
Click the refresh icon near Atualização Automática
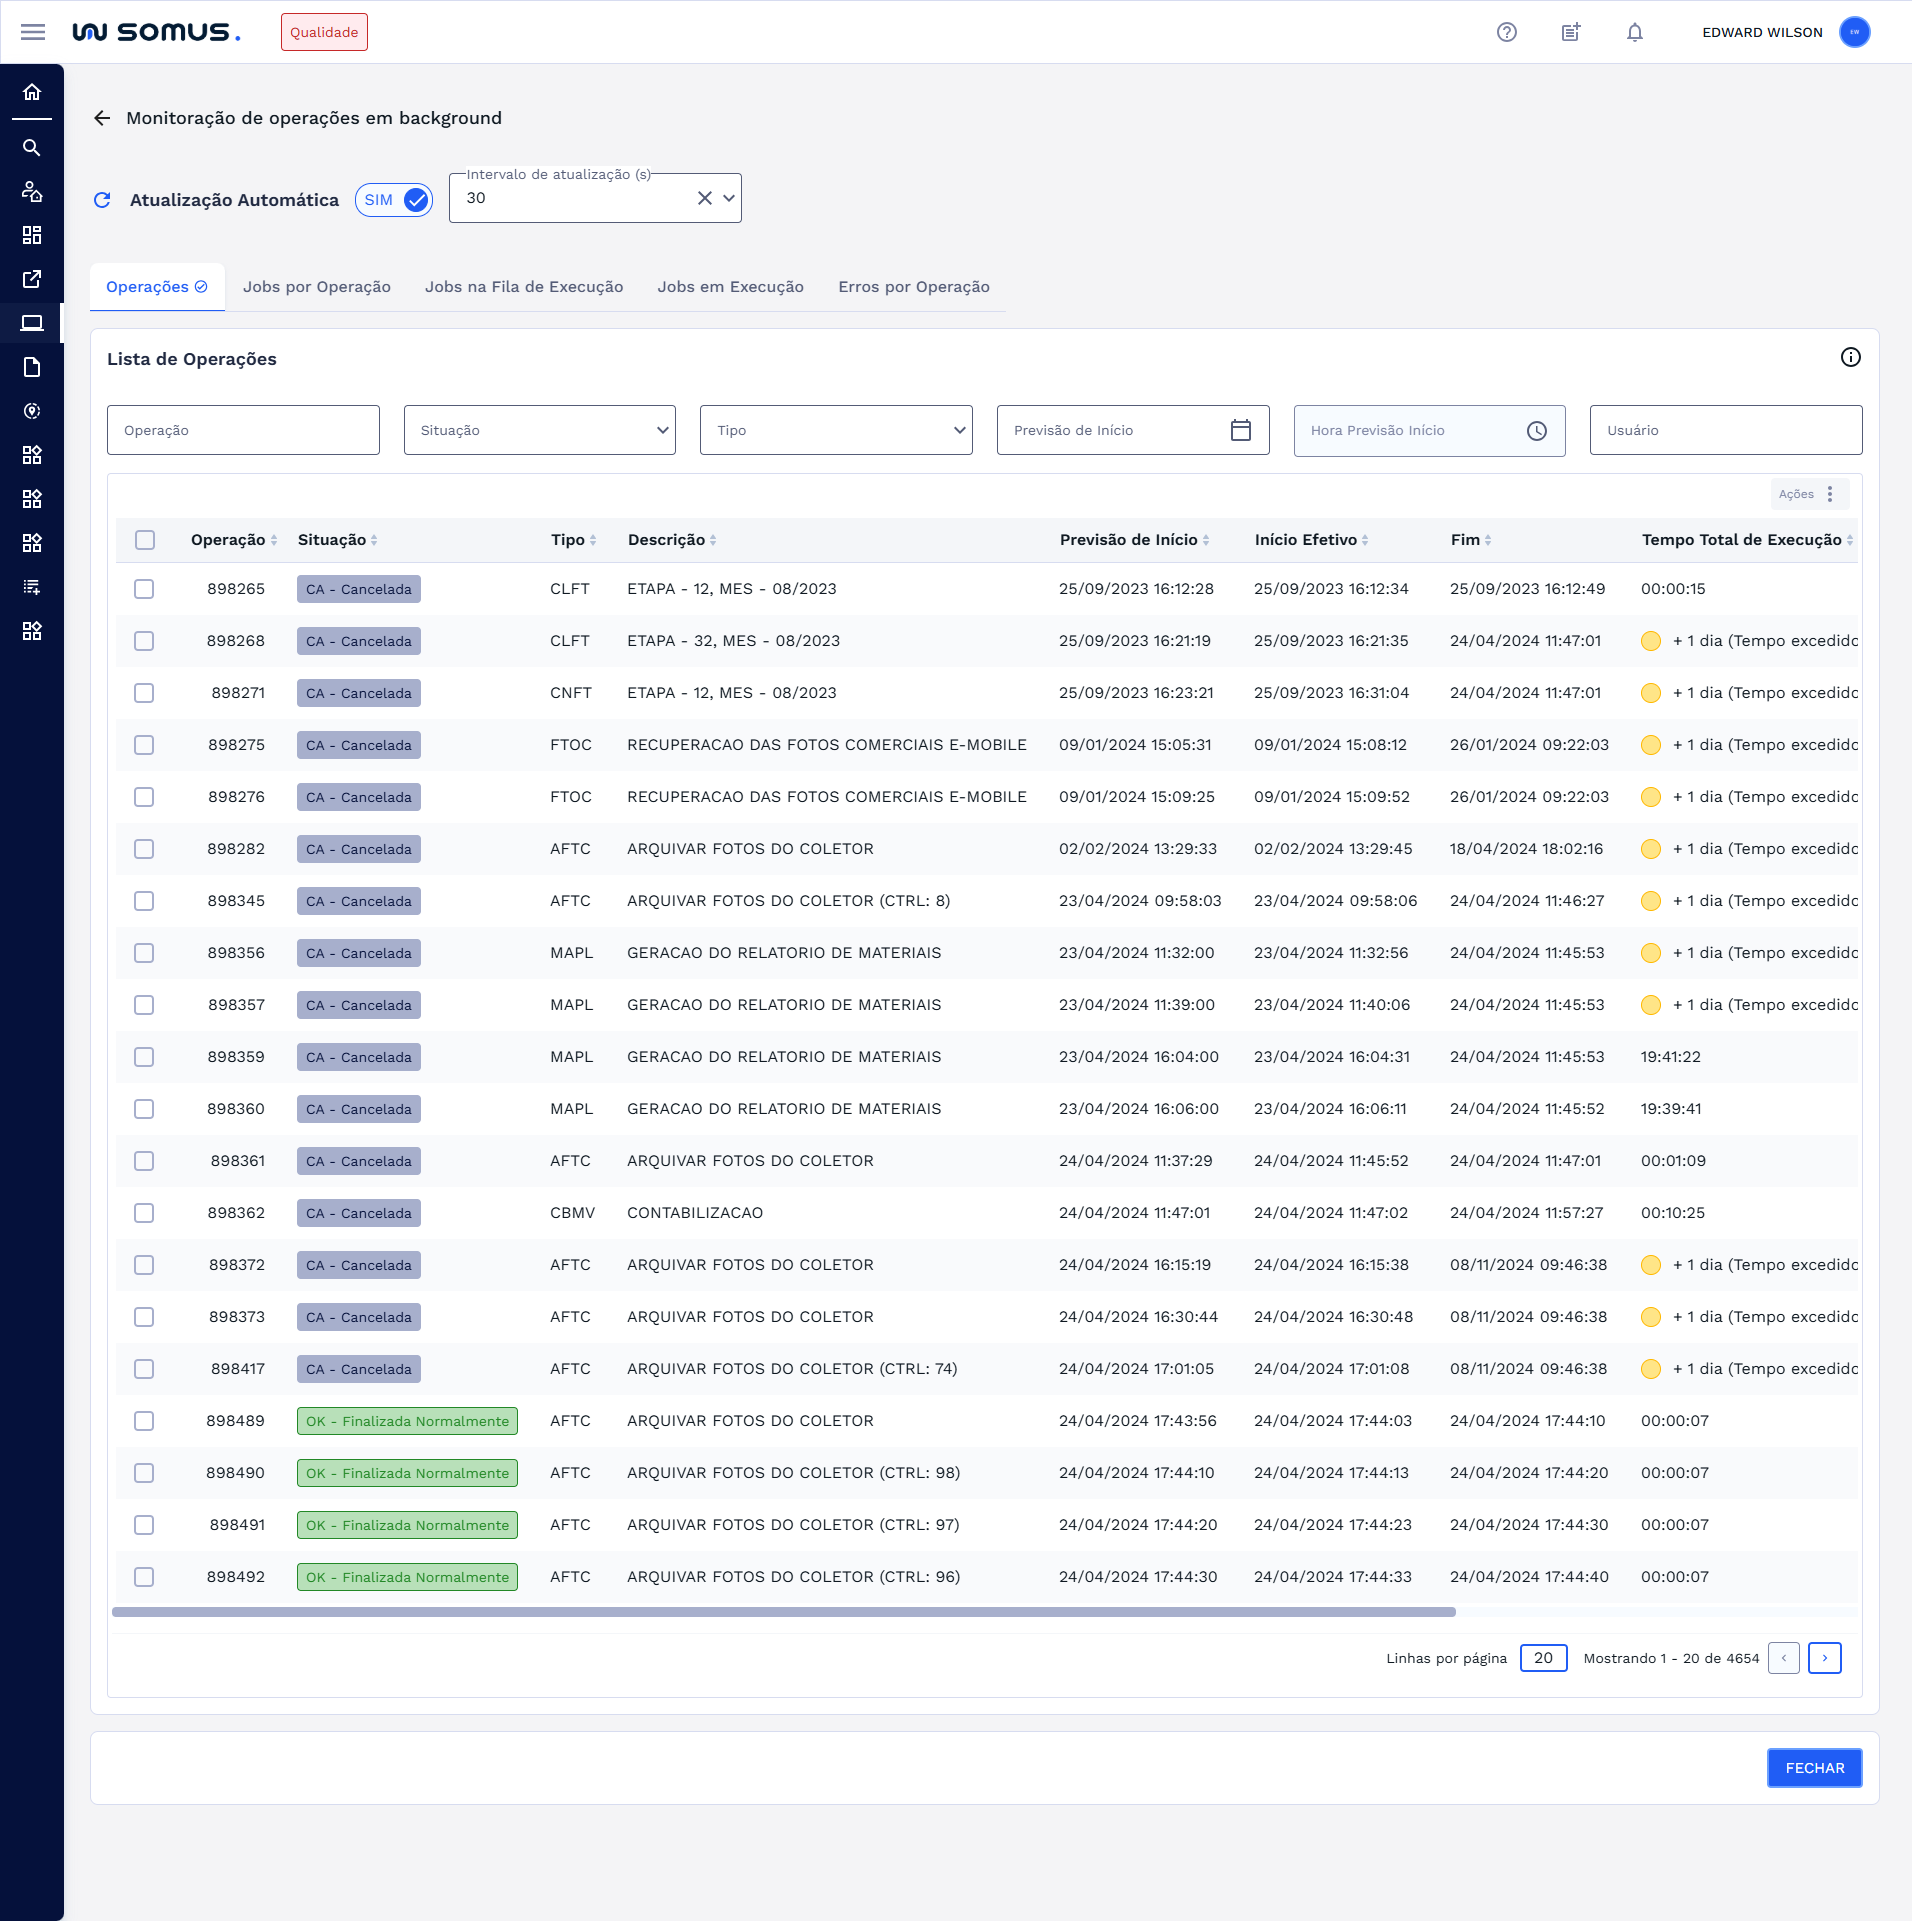(x=102, y=200)
